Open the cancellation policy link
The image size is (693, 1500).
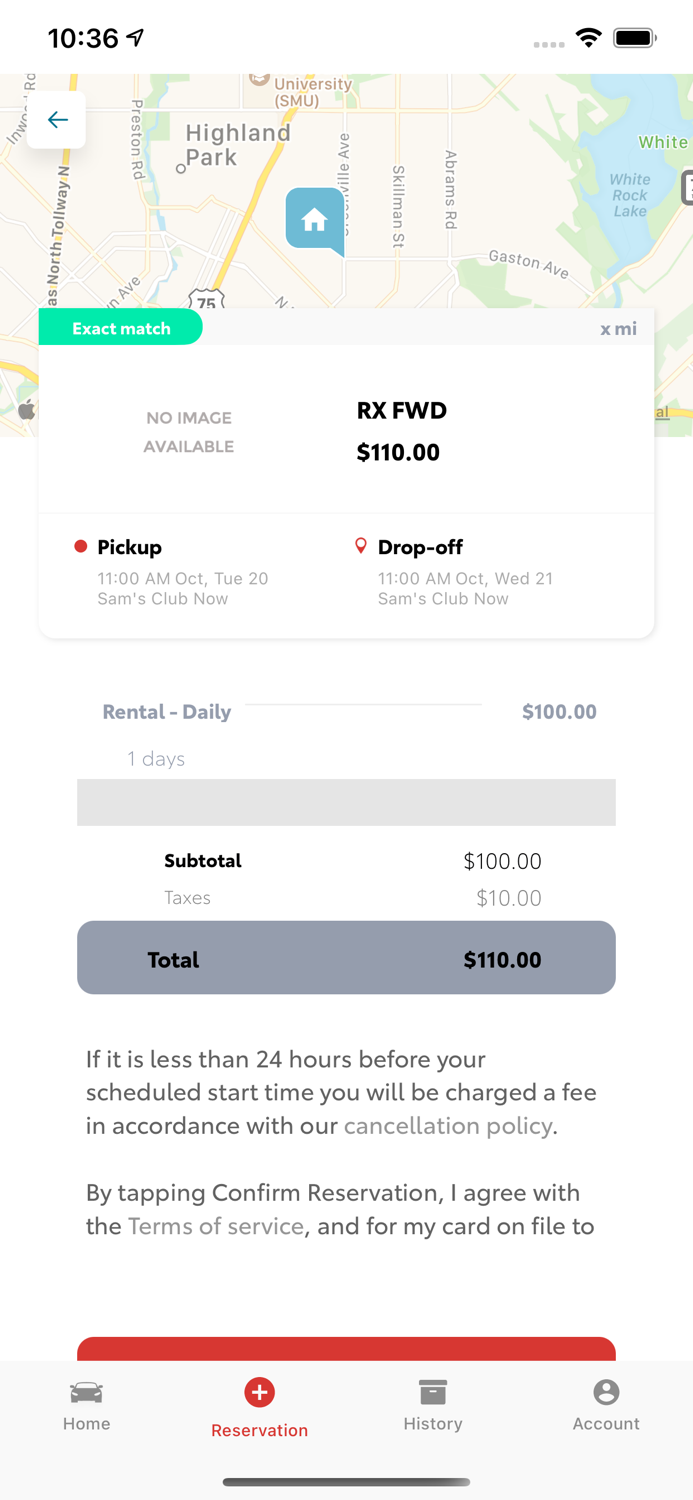447,1126
